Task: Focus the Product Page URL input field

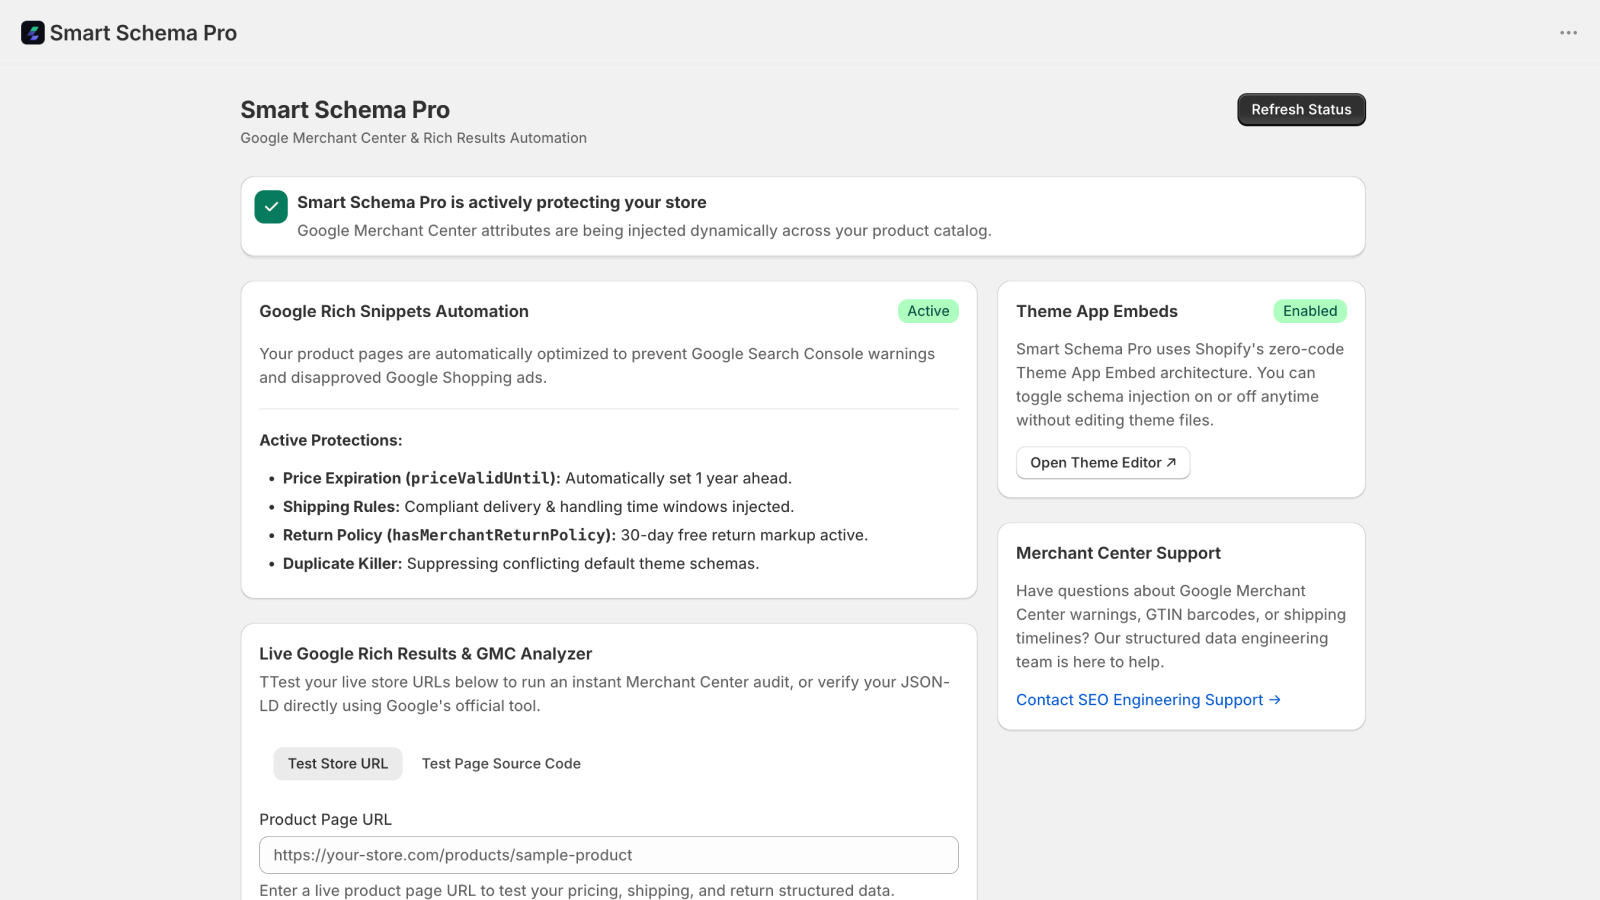Action: tap(609, 855)
